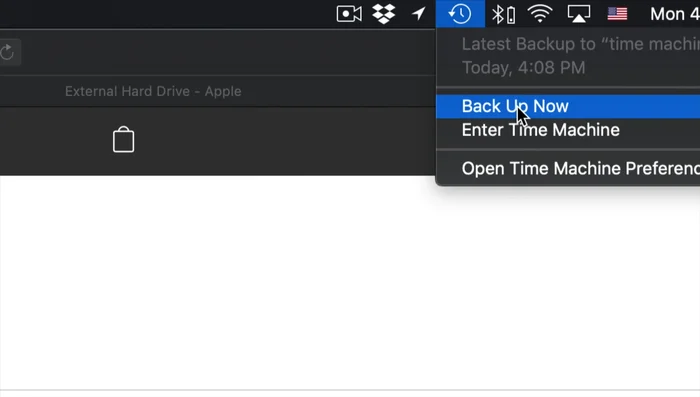Select Back Up Now
This screenshot has height=397, width=700.
(568, 106)
